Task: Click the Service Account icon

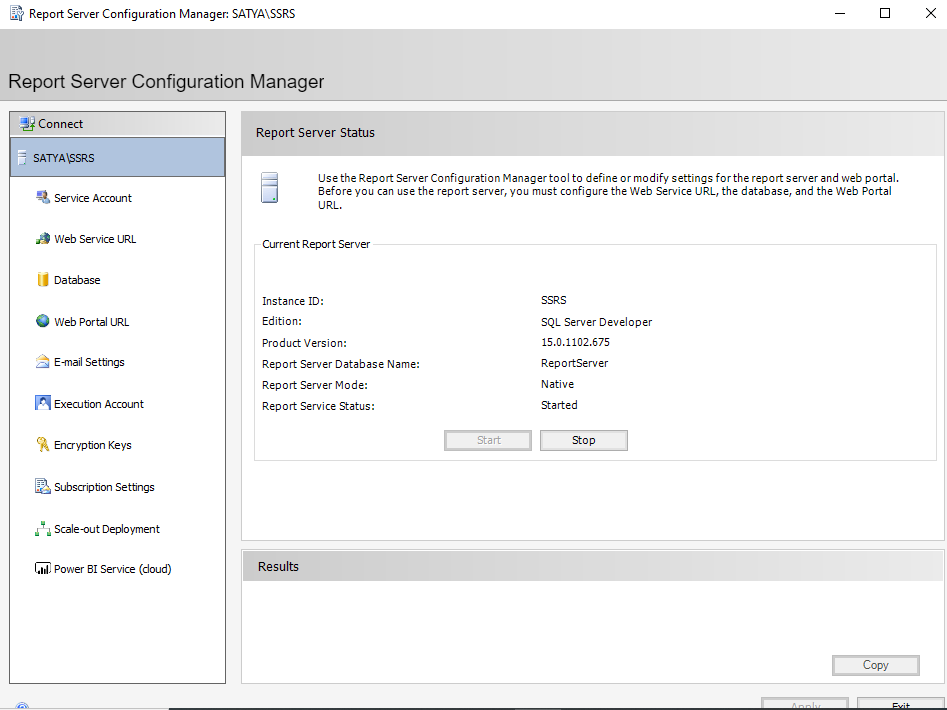Action: pyautogui.click(x=43, y=198)
